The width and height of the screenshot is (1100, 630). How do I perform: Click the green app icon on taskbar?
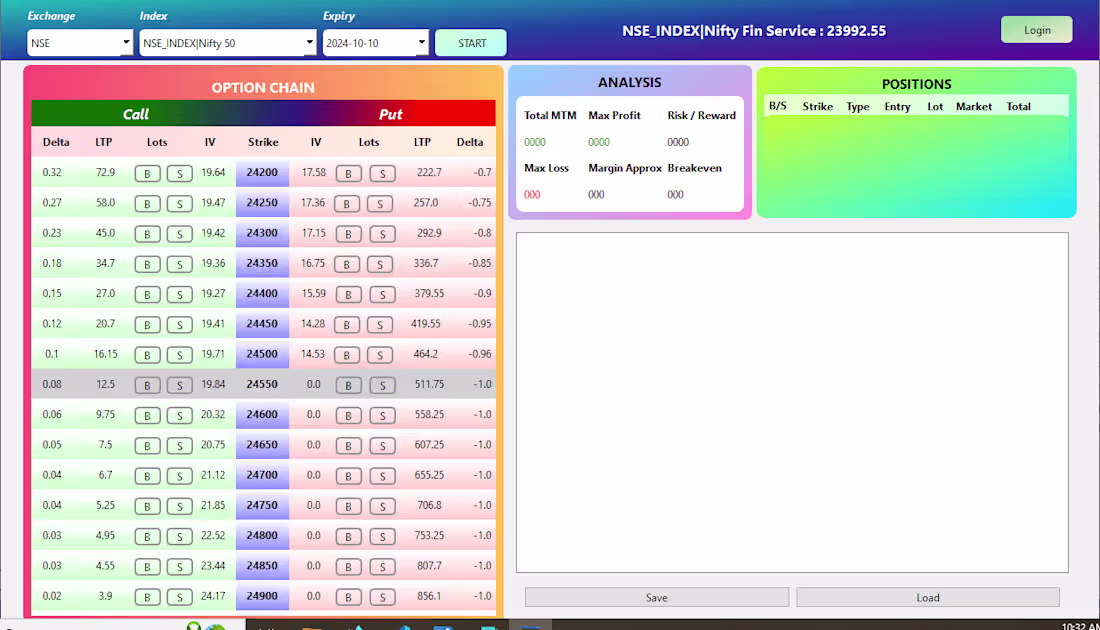tap(193, 625)
